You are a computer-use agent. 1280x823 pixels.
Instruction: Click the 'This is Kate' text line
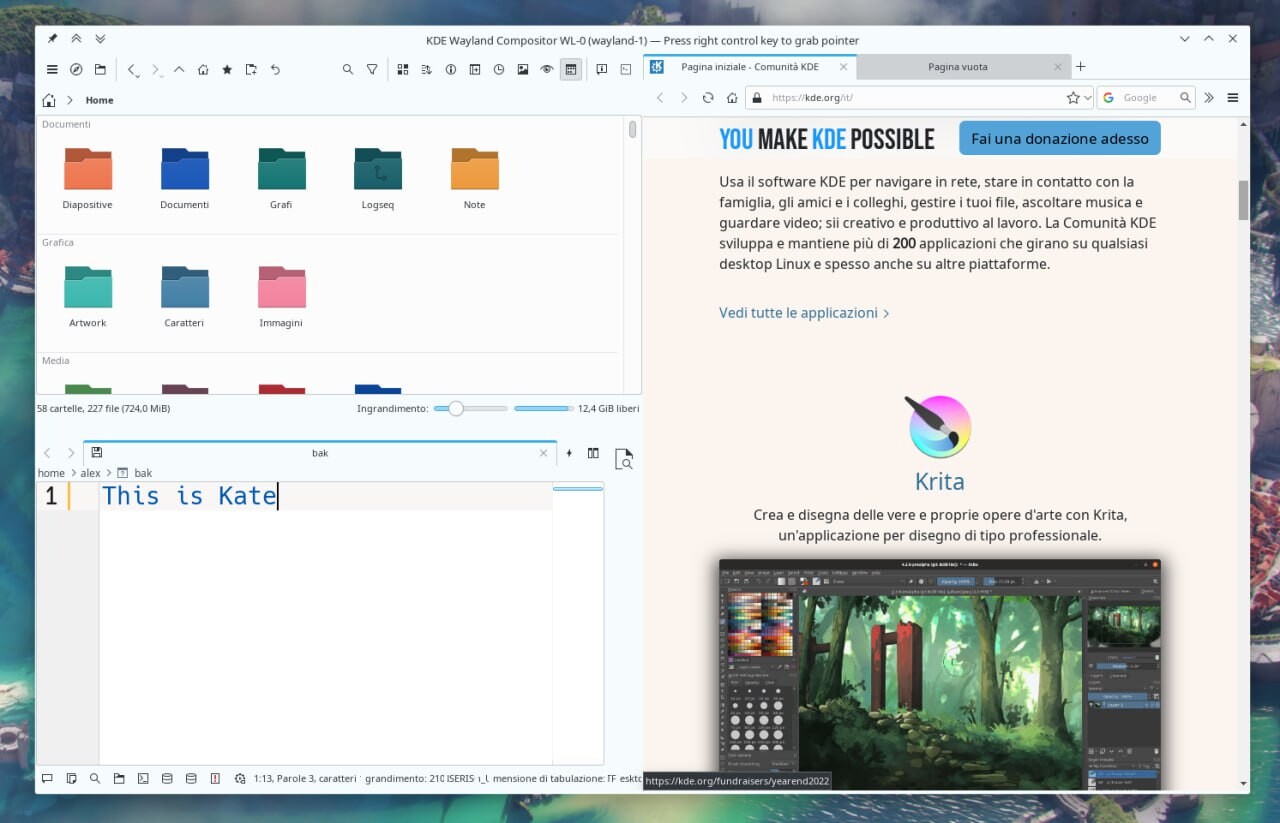[190, 495]
